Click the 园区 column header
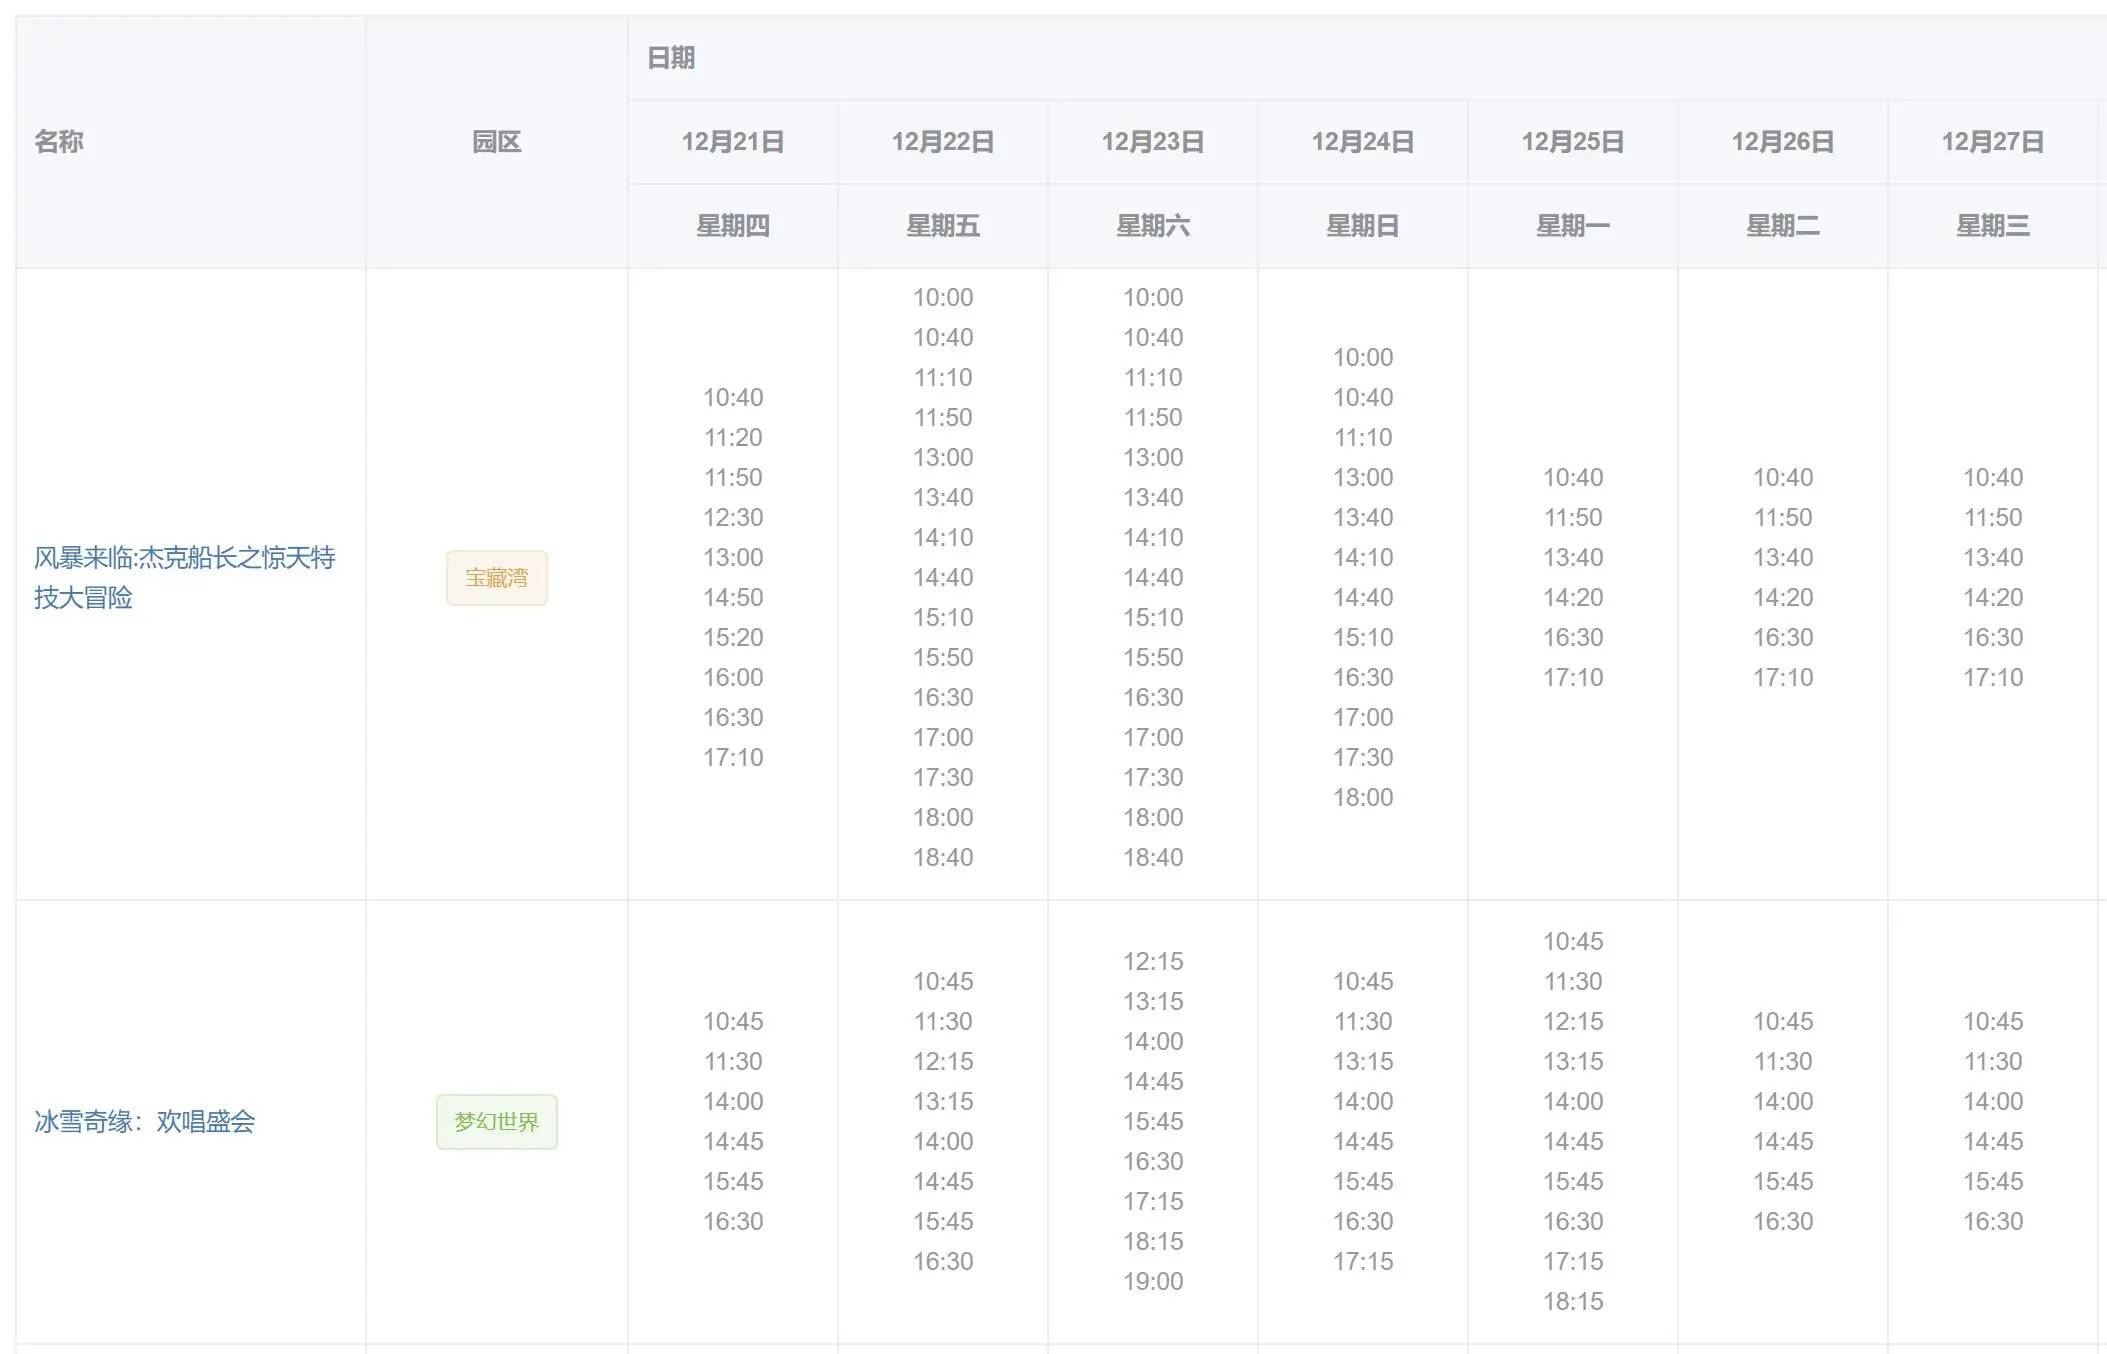 [496, 142]
